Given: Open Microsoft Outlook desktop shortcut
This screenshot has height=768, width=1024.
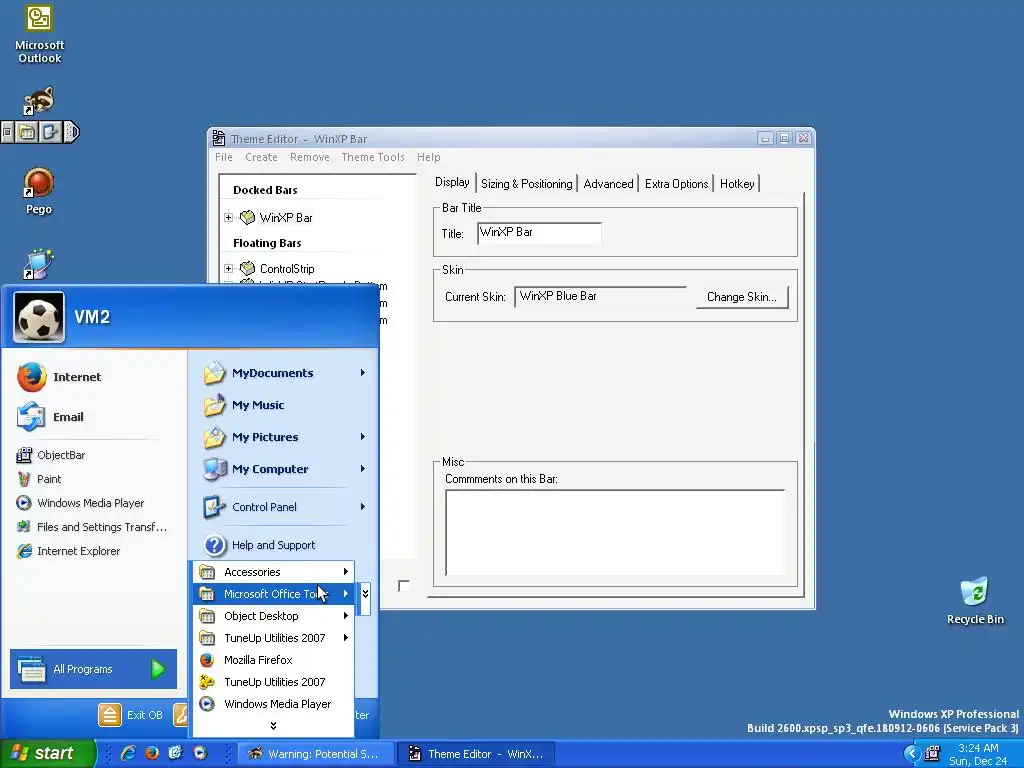Looking at the screenshot, I should pos(39,34).
